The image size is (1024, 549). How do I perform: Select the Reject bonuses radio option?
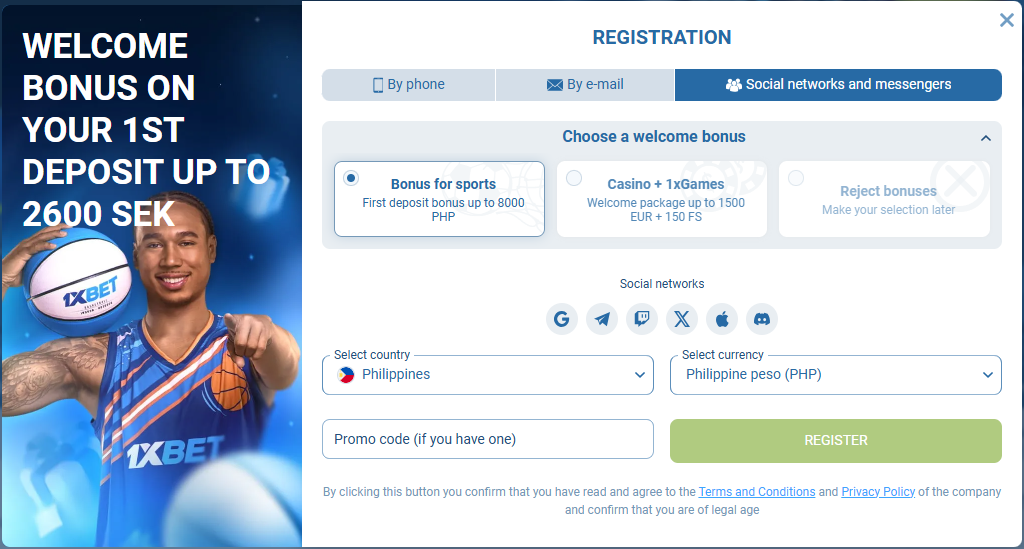pos(796,178)
